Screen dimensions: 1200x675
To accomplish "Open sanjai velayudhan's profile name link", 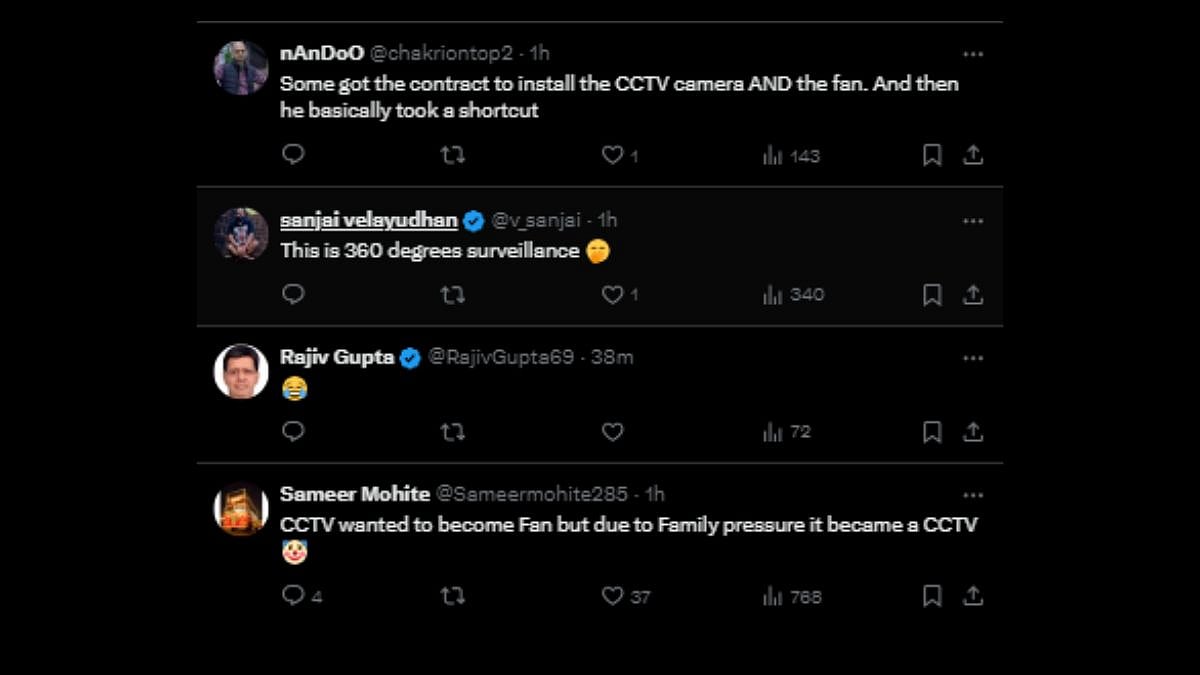I will tap(368, 220).
